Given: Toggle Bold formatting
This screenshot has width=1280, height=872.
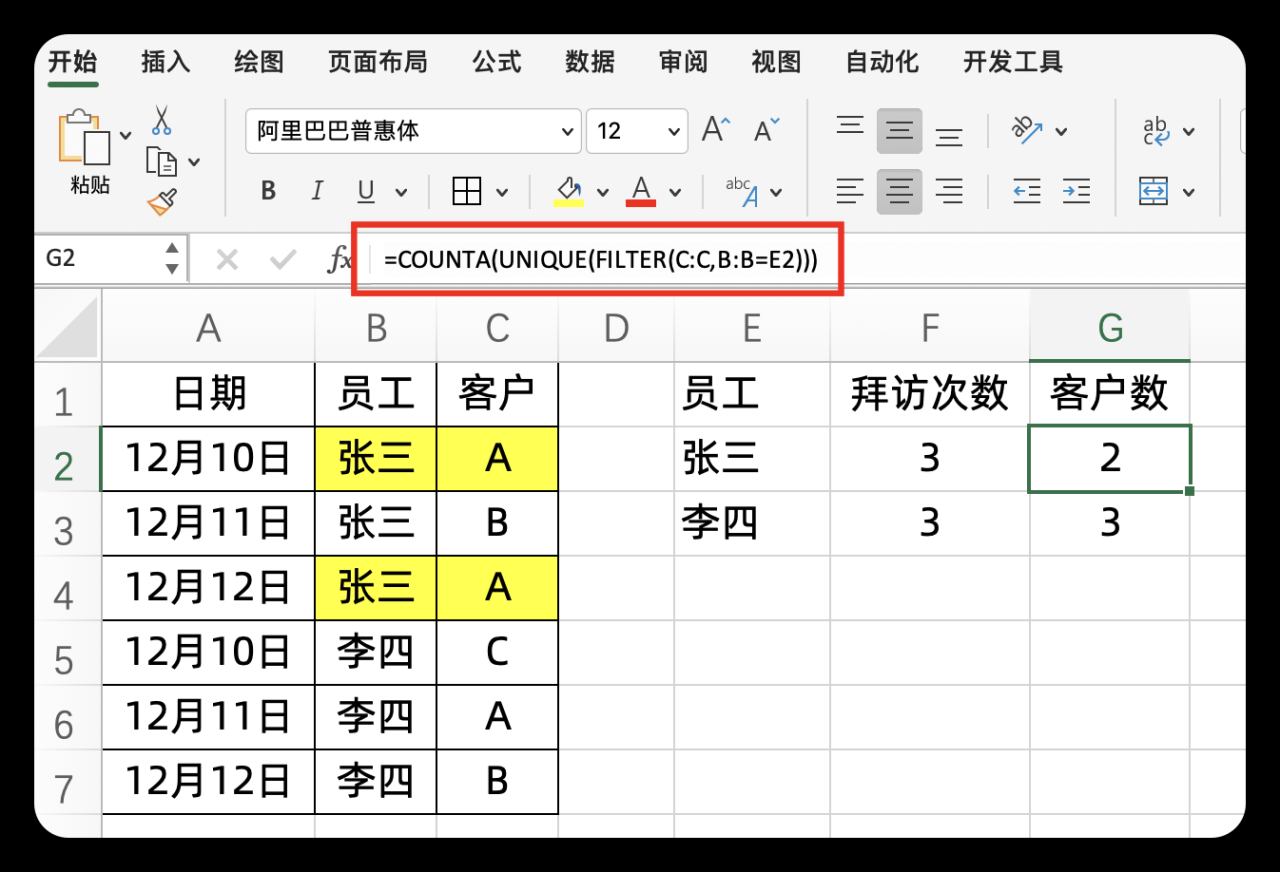Looking at the screenshot, I should pos(268,191).
